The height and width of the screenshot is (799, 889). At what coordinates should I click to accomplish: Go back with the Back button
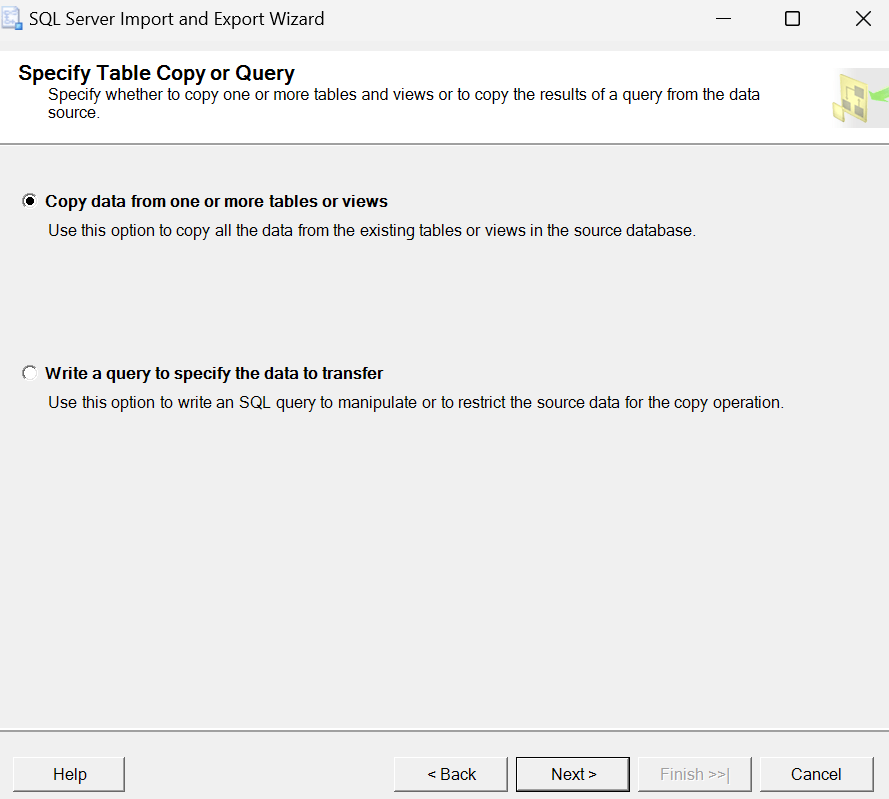point(451,774)
